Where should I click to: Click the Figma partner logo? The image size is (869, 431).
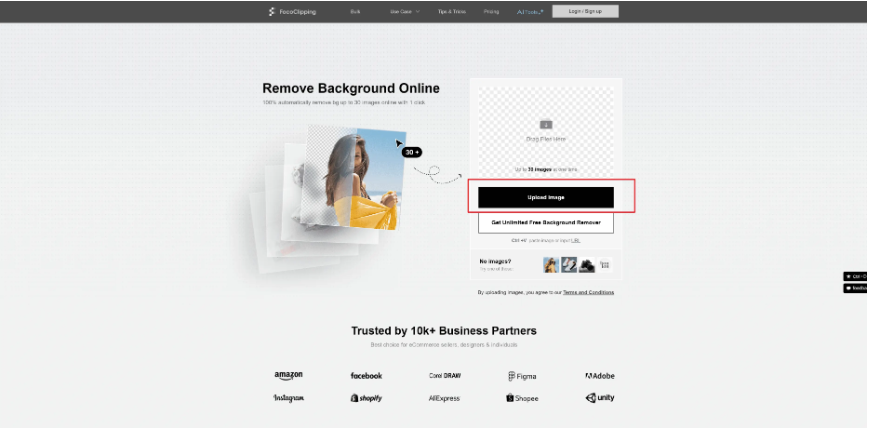[x=522, y=376]
